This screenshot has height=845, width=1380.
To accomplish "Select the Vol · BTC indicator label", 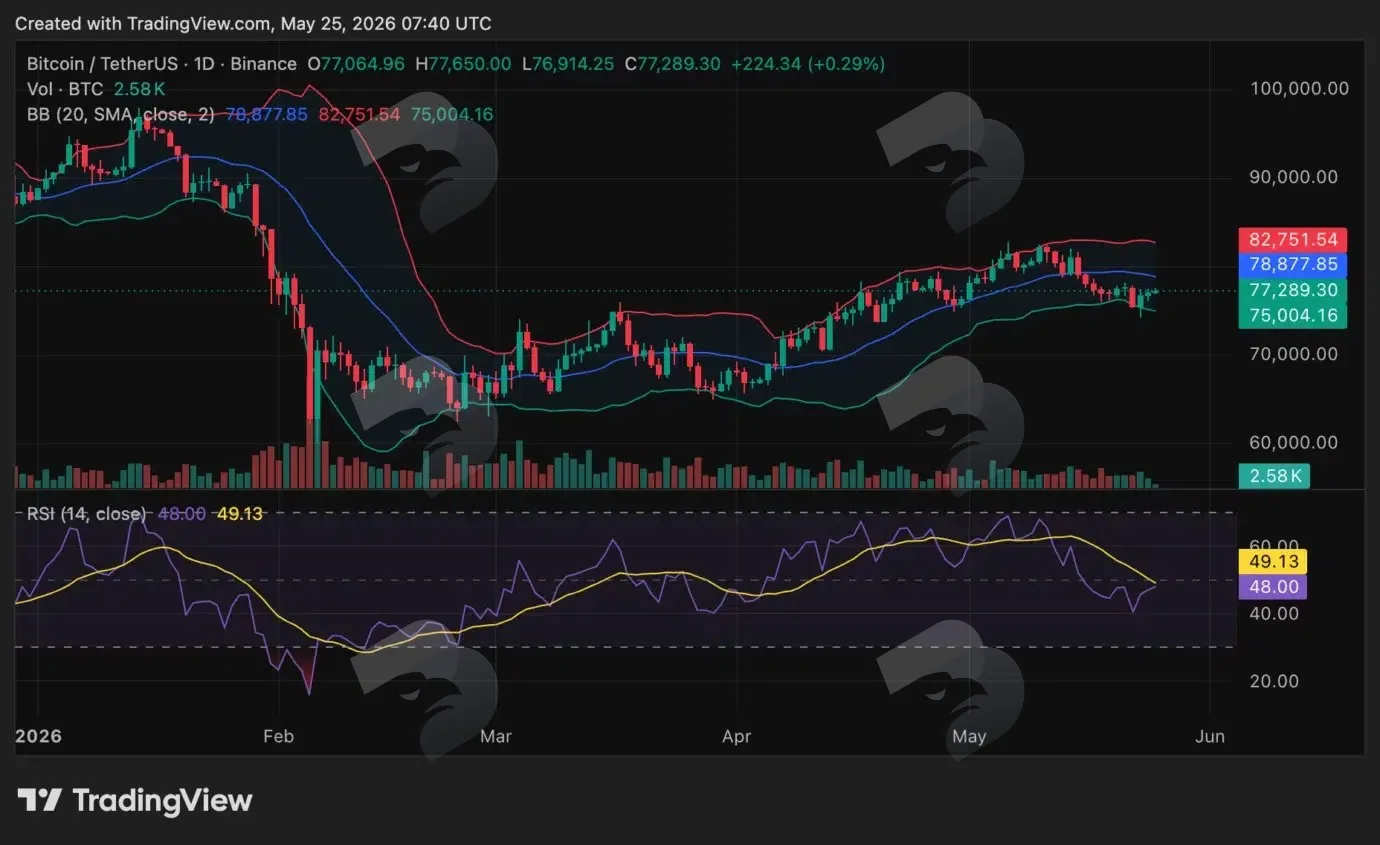I will [x=66, y=89].
